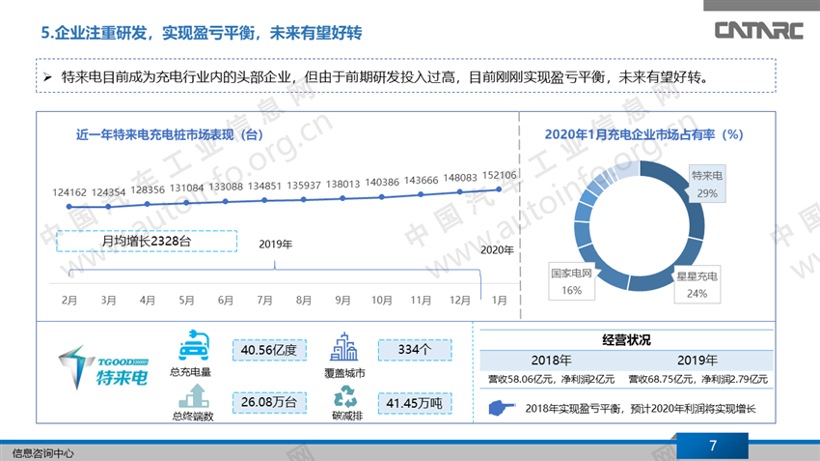Click the 148083 data label
Screen dimensions: 820x461
click(x=460, y=178)
